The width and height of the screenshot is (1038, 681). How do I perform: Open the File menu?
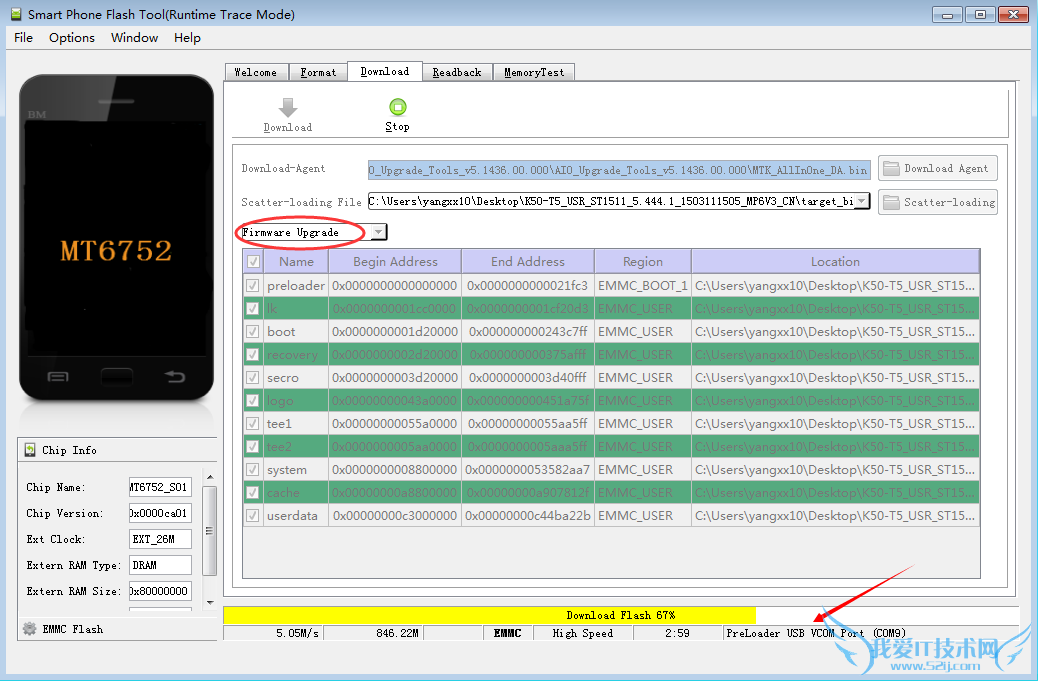pos(23,38)
